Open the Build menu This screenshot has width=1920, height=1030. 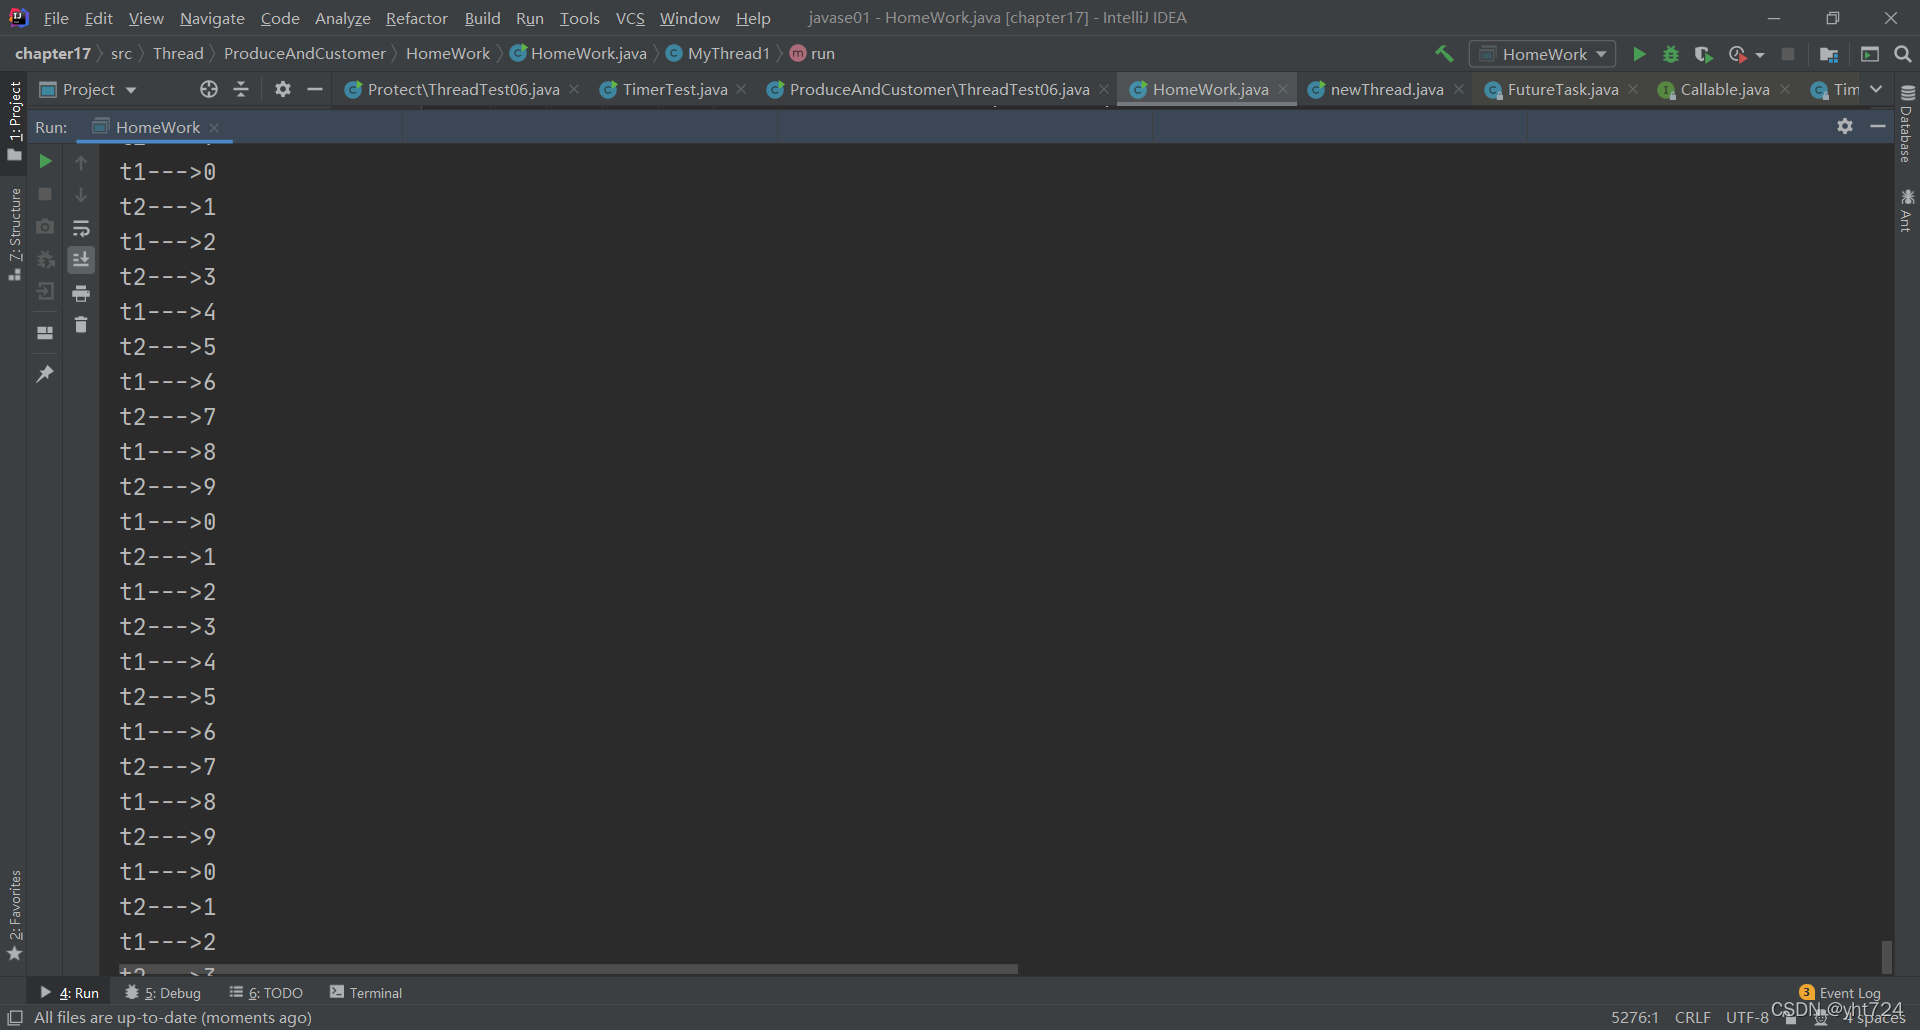(482, 18)
